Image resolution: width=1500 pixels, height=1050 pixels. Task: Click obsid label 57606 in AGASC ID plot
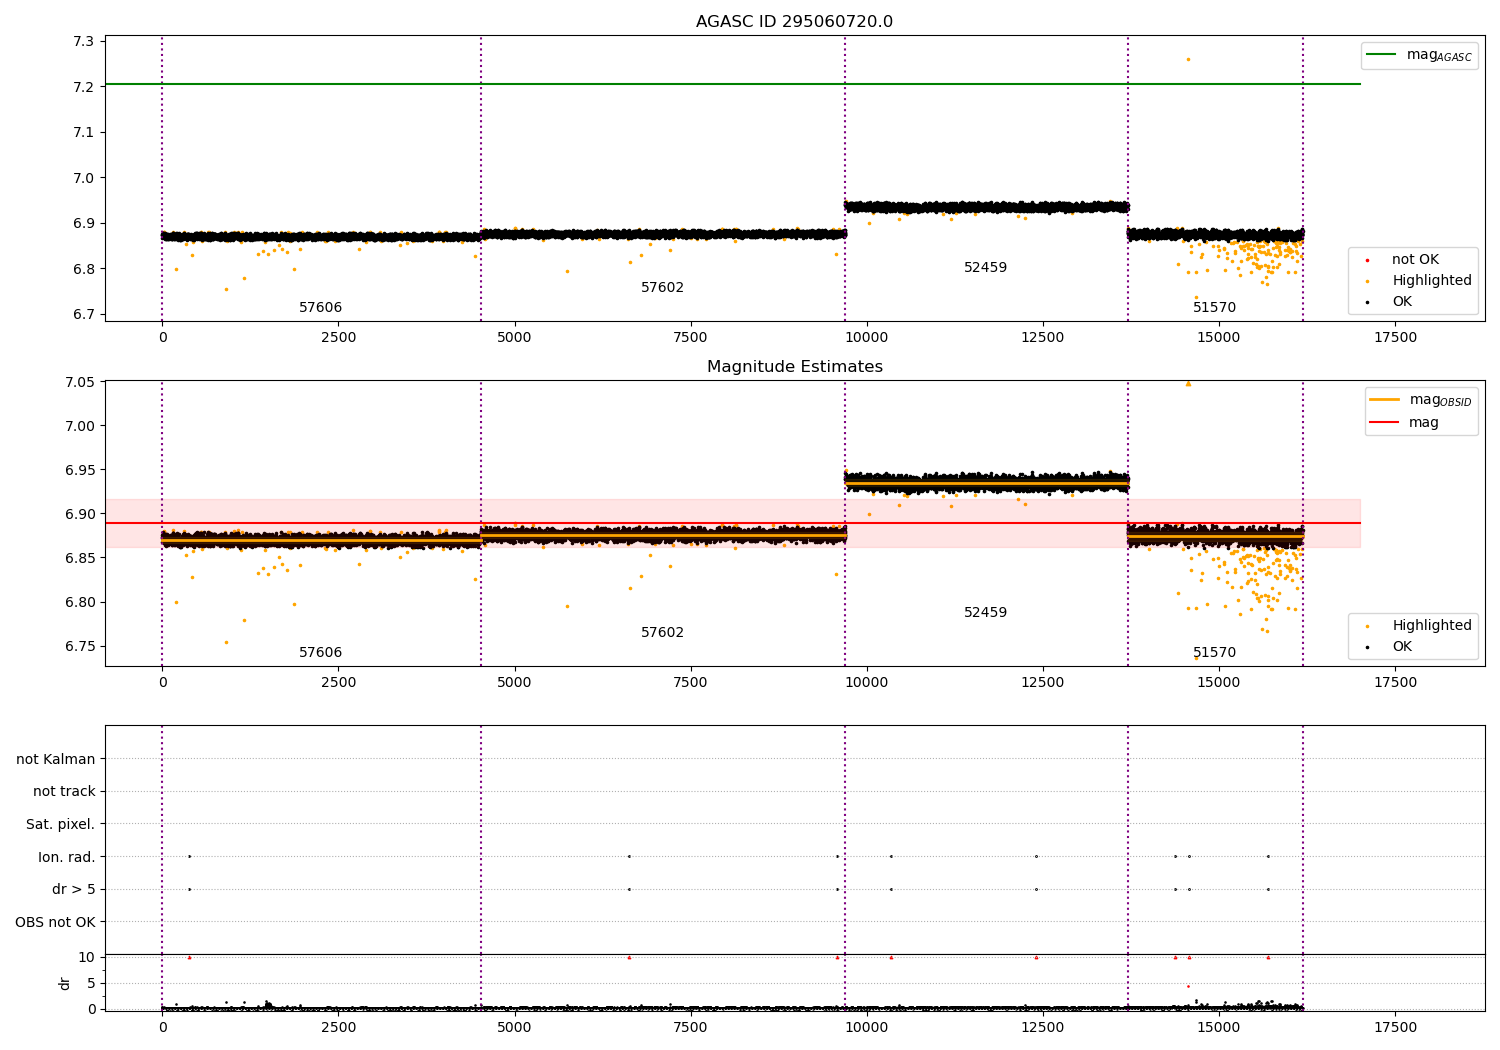click(x=320, y=308)
